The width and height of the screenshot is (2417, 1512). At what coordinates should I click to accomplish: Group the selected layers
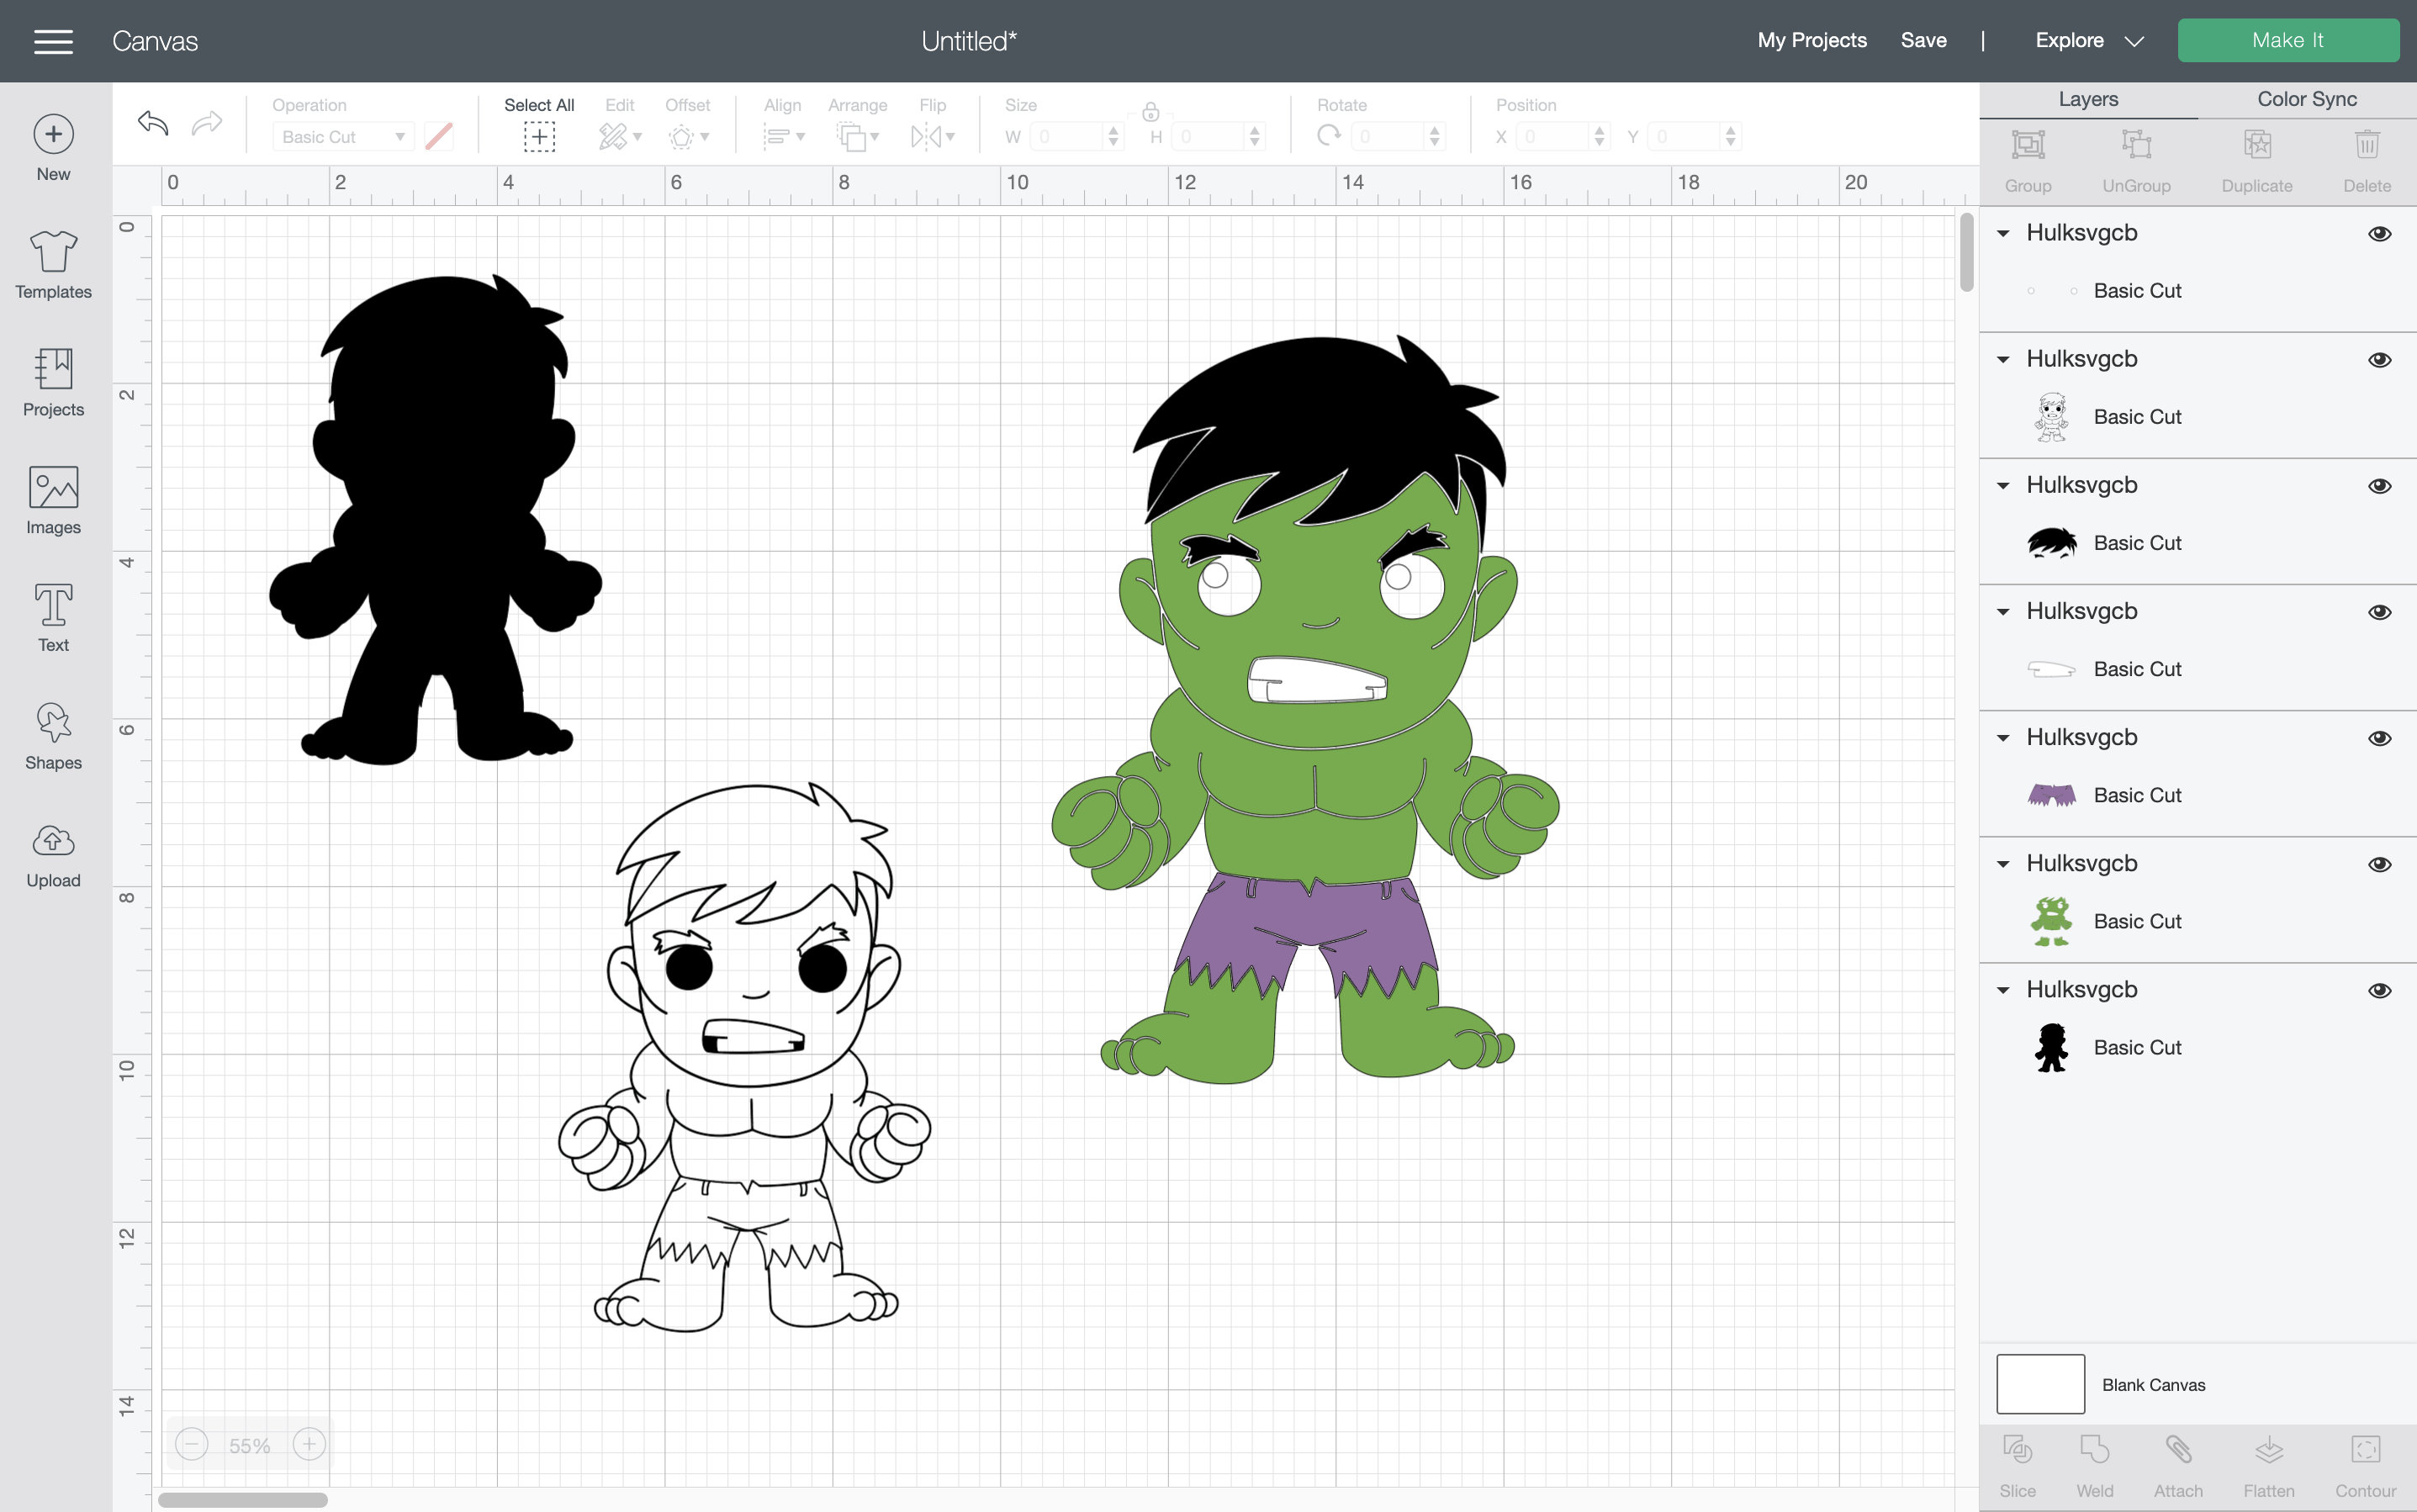[2028, 161]
